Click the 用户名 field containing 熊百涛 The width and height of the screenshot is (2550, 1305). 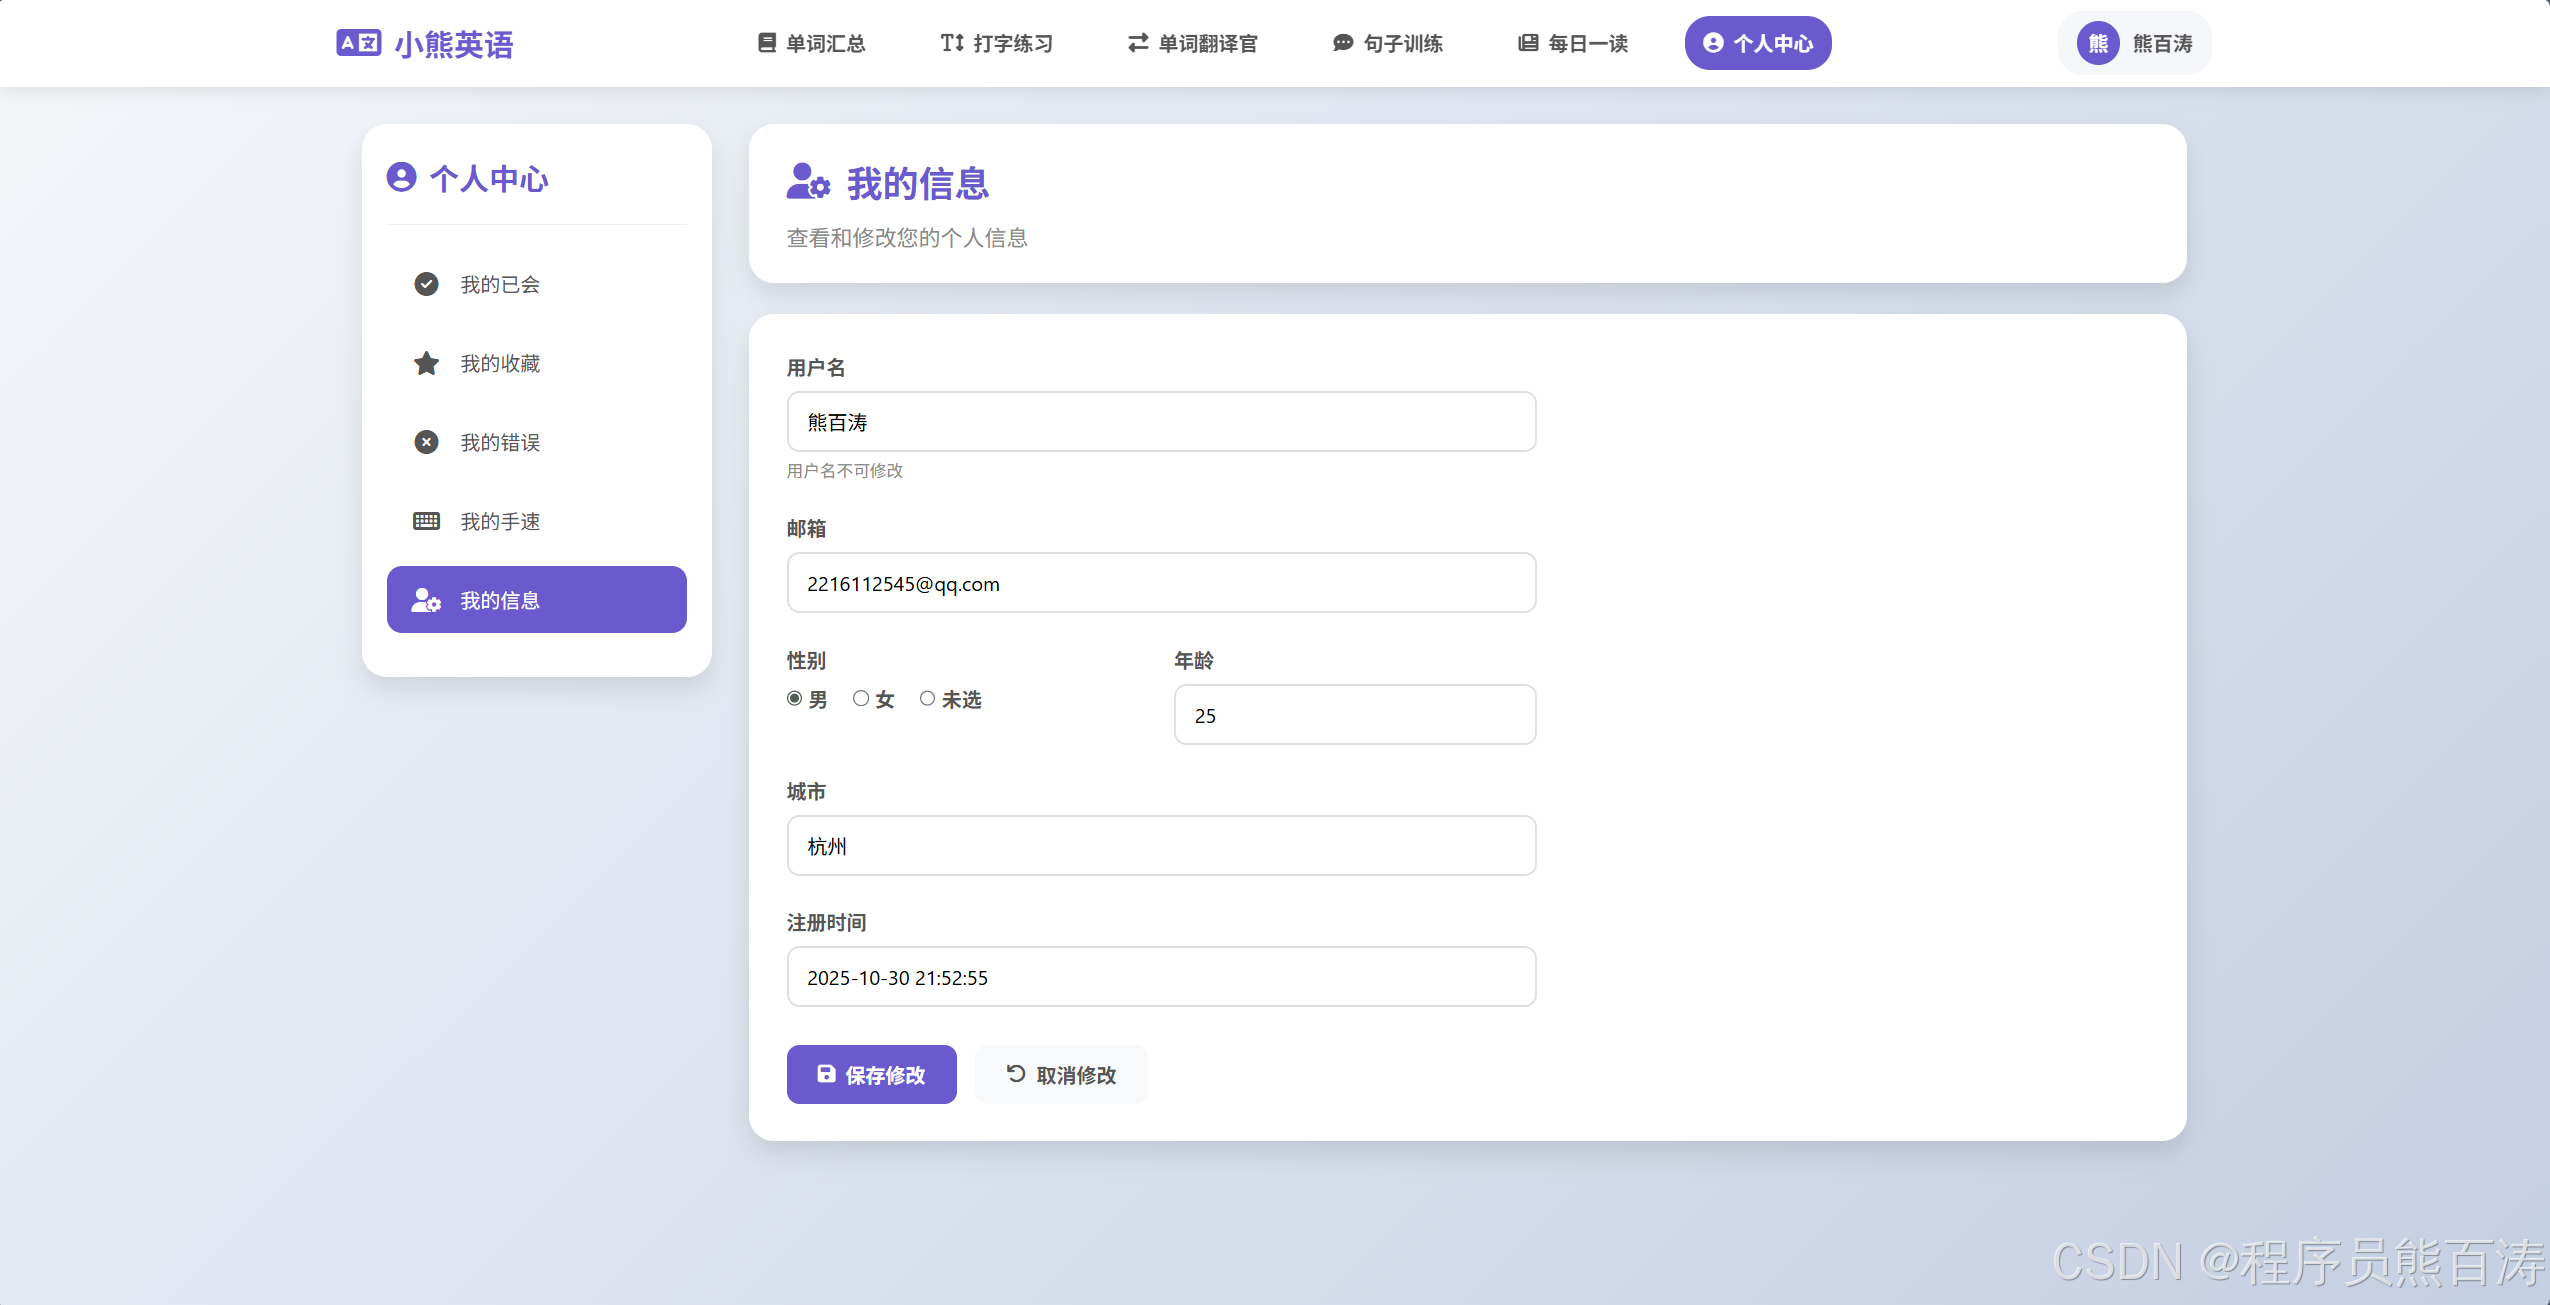pyautogui.click(x=1161, y=422)
